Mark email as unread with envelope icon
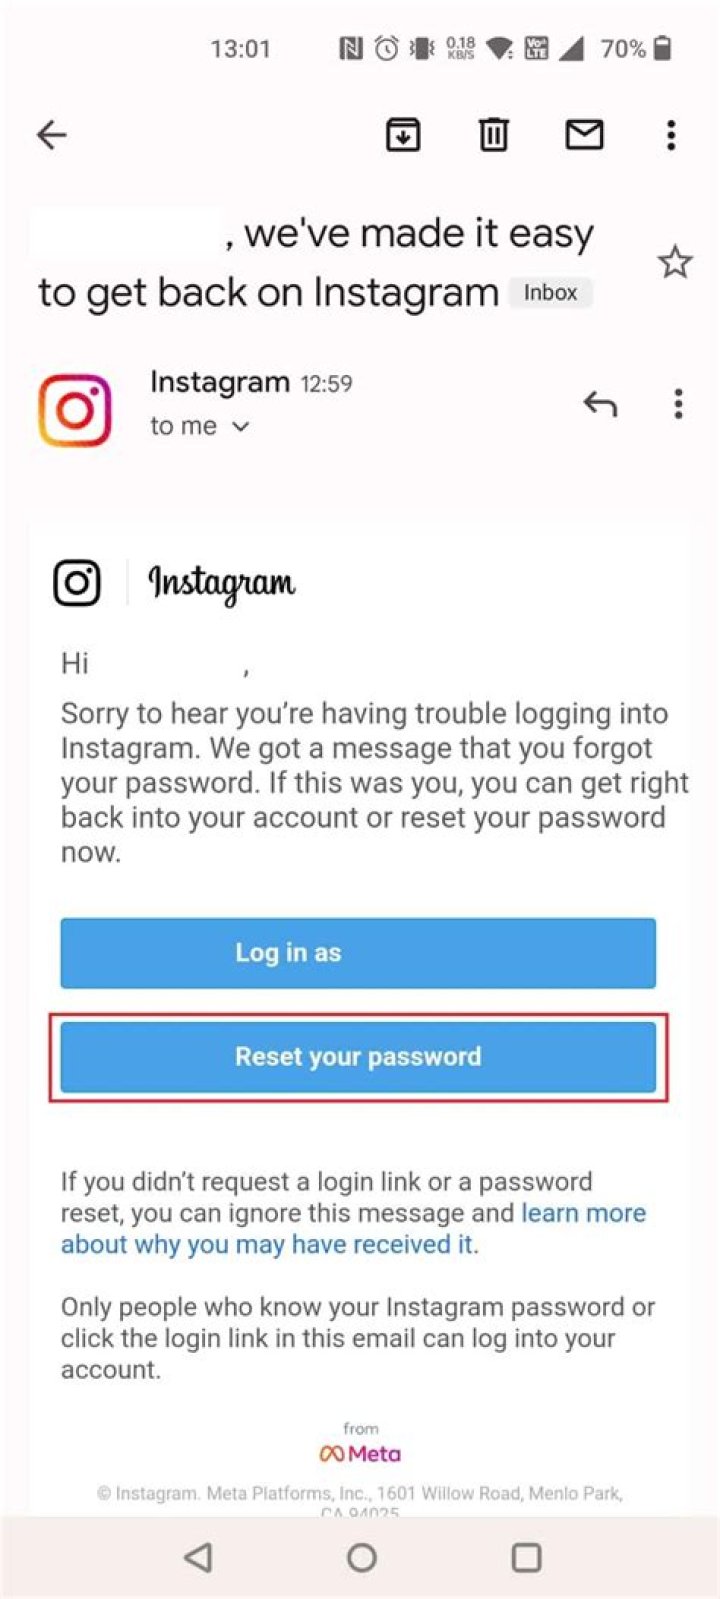 click(584, 134)
